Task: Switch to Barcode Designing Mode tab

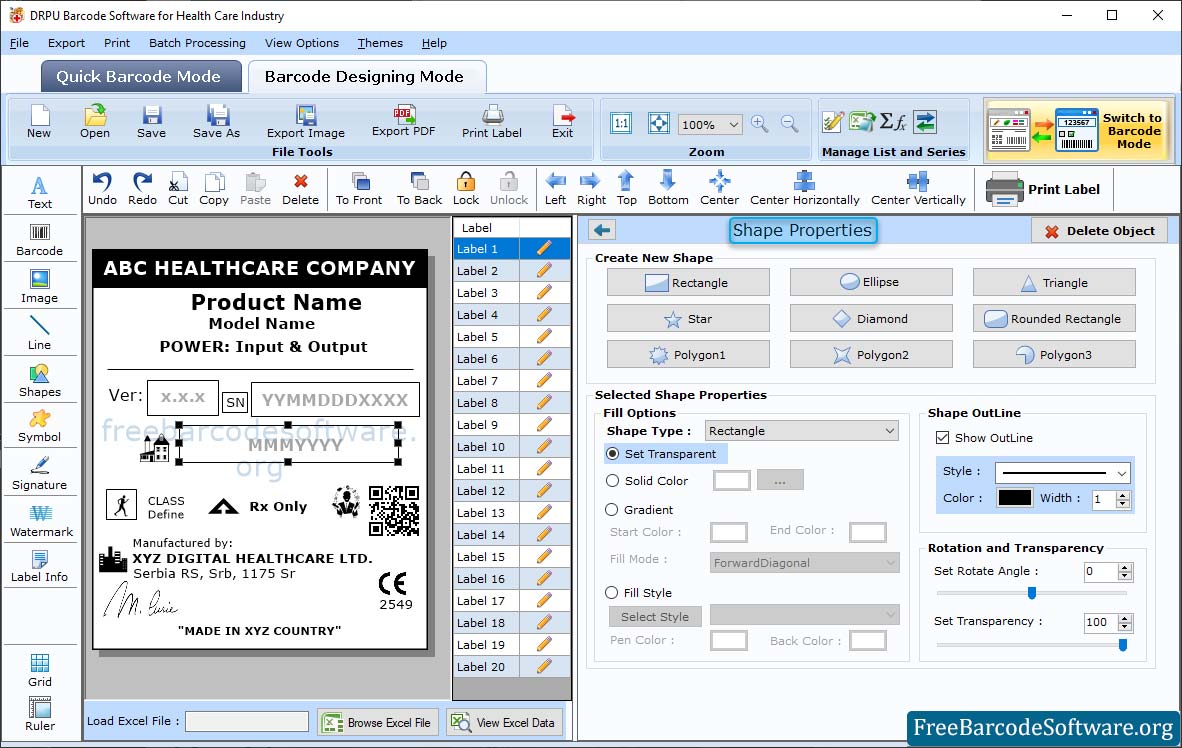Action: pos(366,76)
